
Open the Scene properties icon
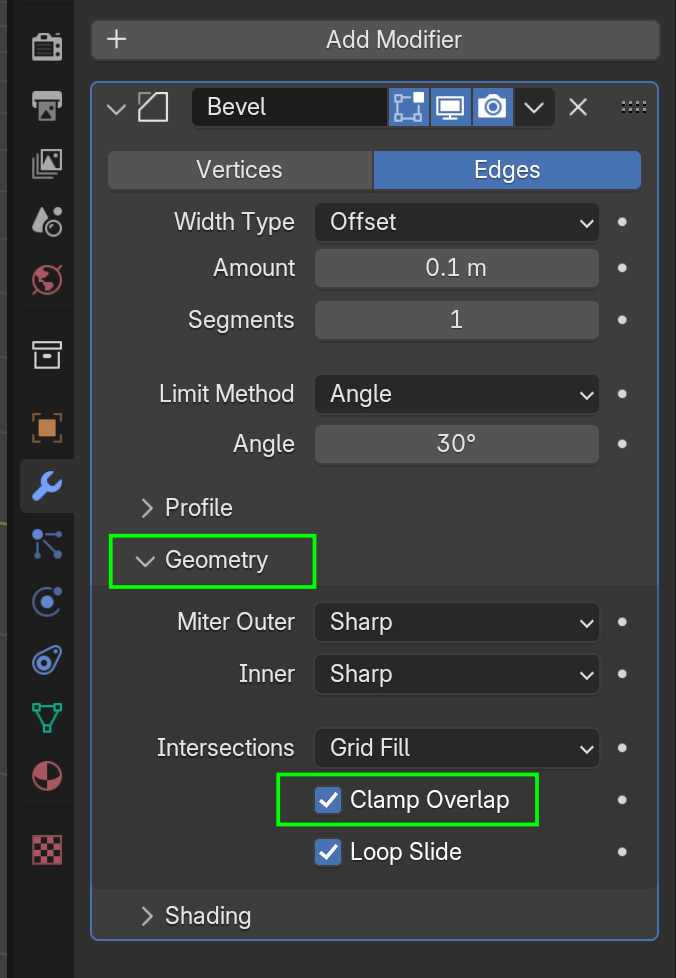point(46,221)
